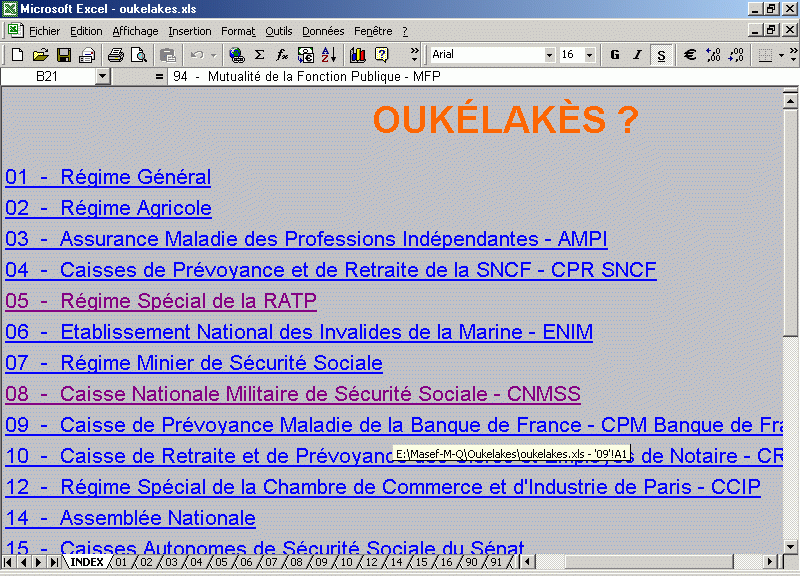Switch to sheet tab 05
Screen dimensions: 800x576
[221, 562]
